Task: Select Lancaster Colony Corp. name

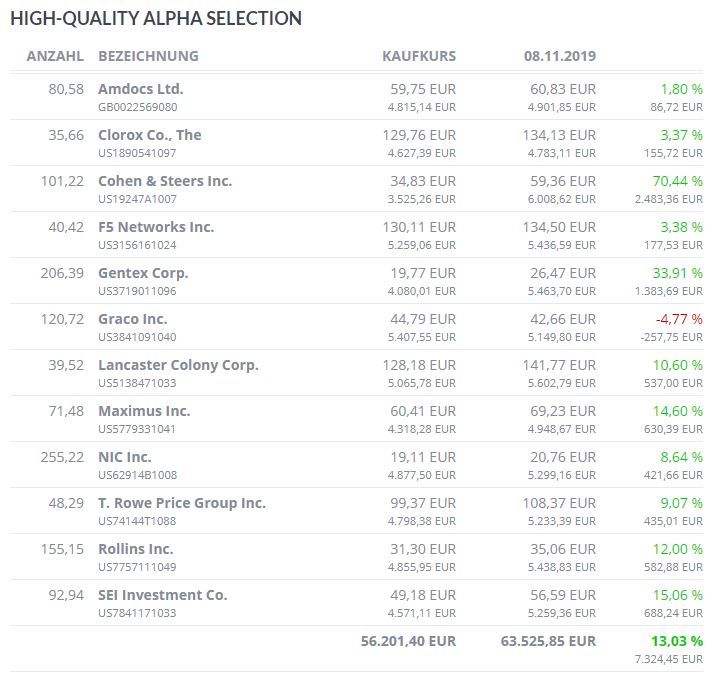Action: [178, 365]
